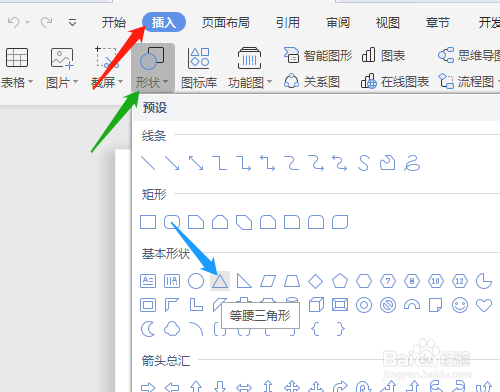Image resolution: width=500 pixels, height=392 pixels.
Task: Expand the 图片 dropdown arrow
Action: (x=75, y=81)
